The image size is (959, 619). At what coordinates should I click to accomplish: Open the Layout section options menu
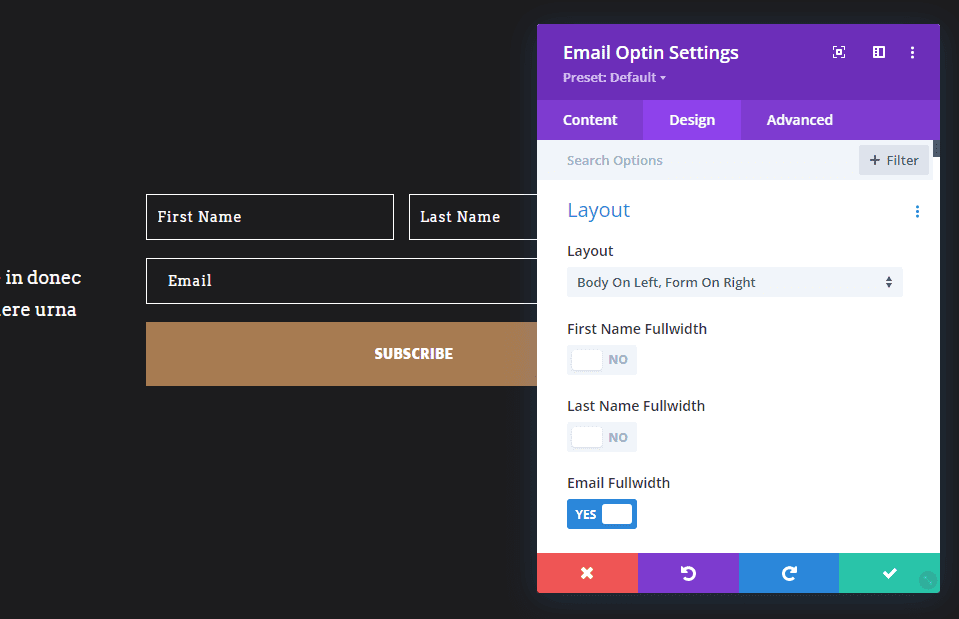[x=917, y=211]
